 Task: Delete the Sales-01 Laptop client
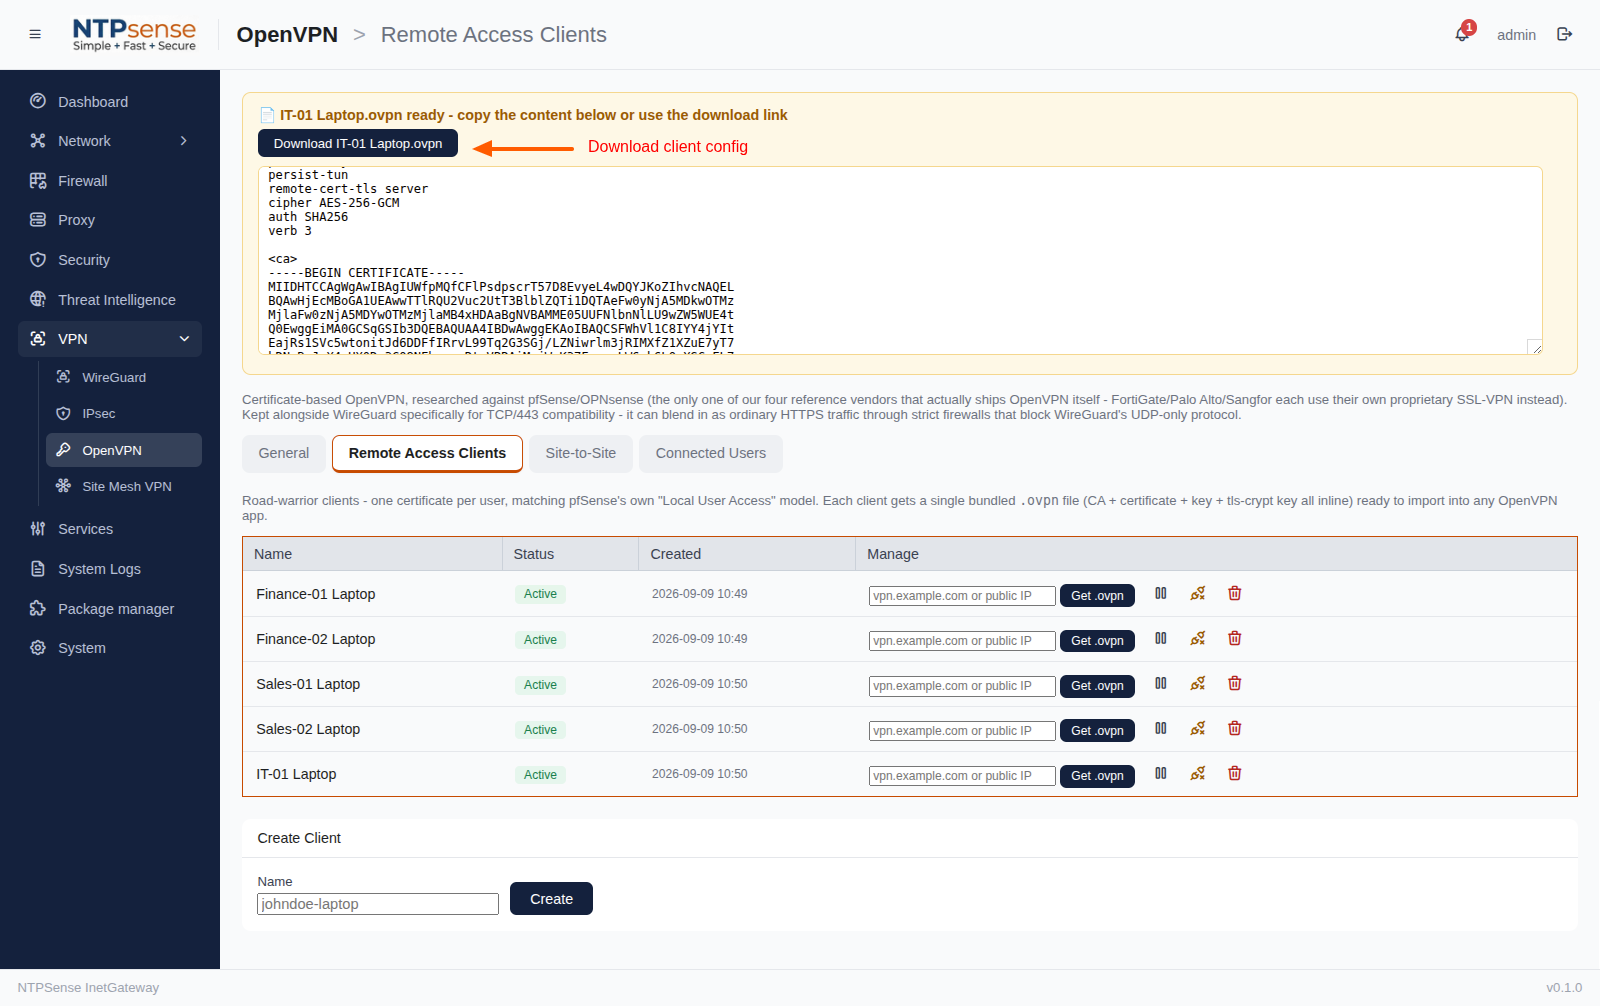[1235, 683]
